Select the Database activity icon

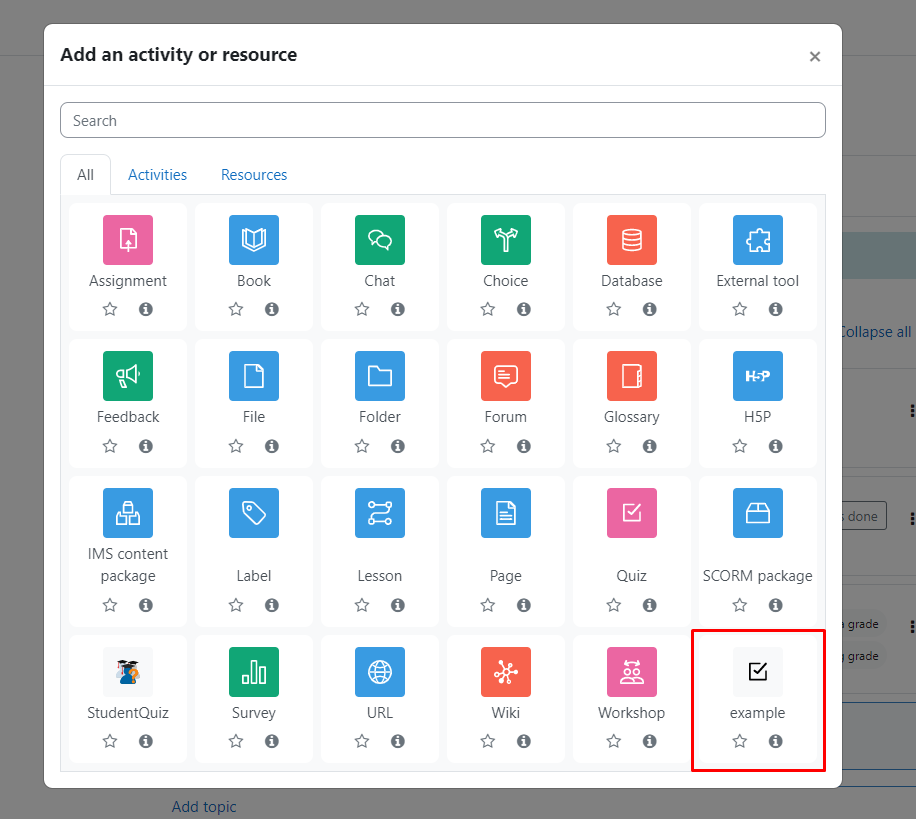pyautogui.click(x=632, y=240)
